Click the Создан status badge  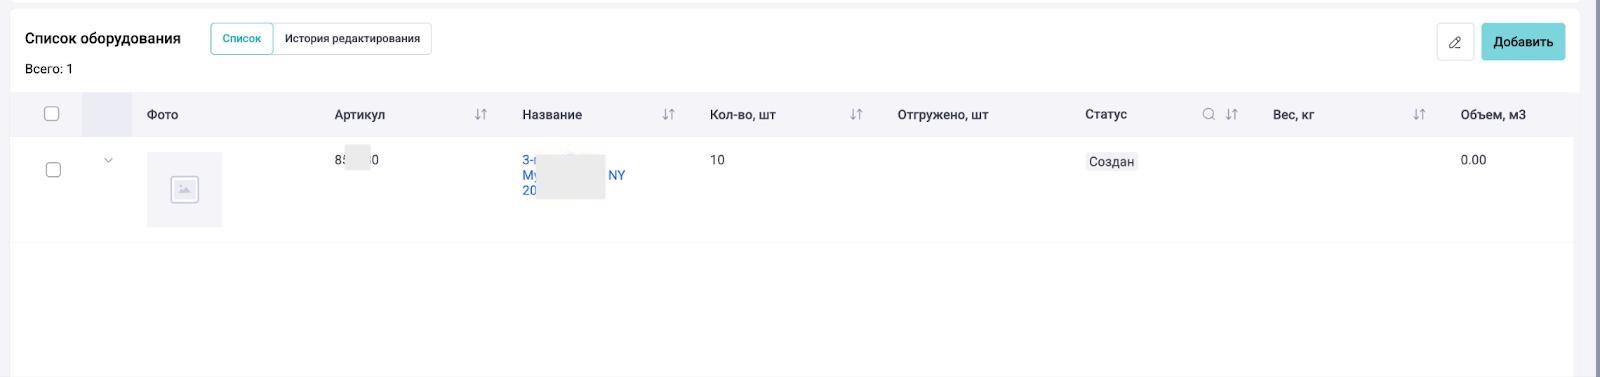(x=1111, y=161)
